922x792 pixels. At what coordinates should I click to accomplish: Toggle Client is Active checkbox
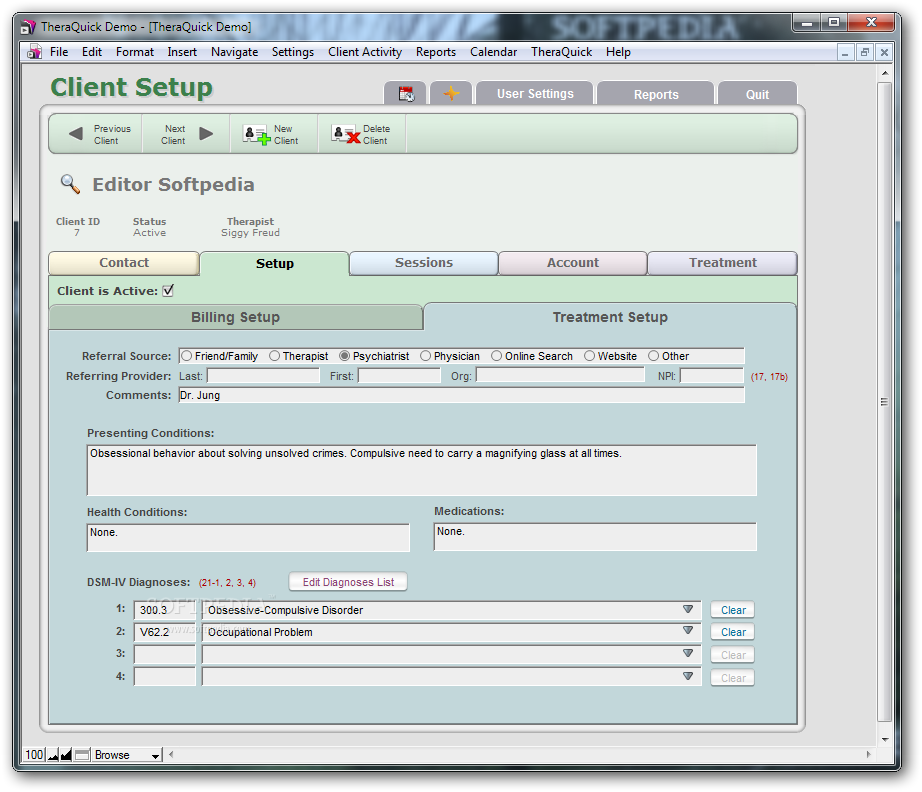(x=168, y=290)
